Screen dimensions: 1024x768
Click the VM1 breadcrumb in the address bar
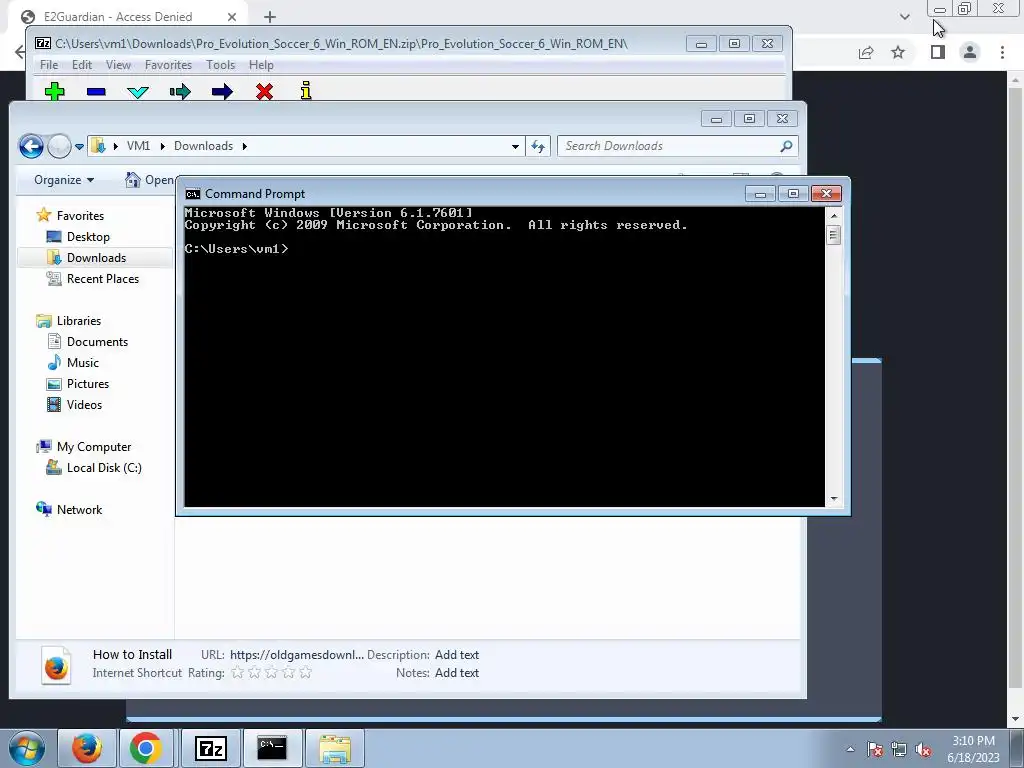pos(138,146)
